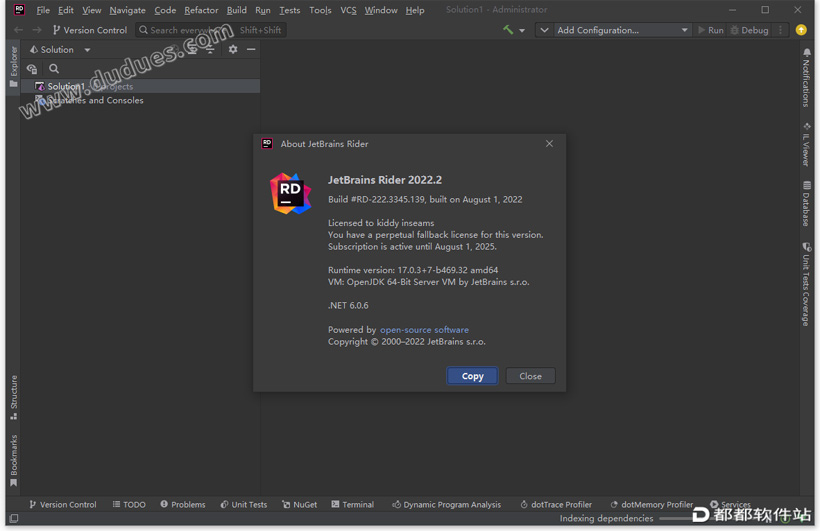
Task: Open the Add Configuration dropdown
Action: pos(622,30)
